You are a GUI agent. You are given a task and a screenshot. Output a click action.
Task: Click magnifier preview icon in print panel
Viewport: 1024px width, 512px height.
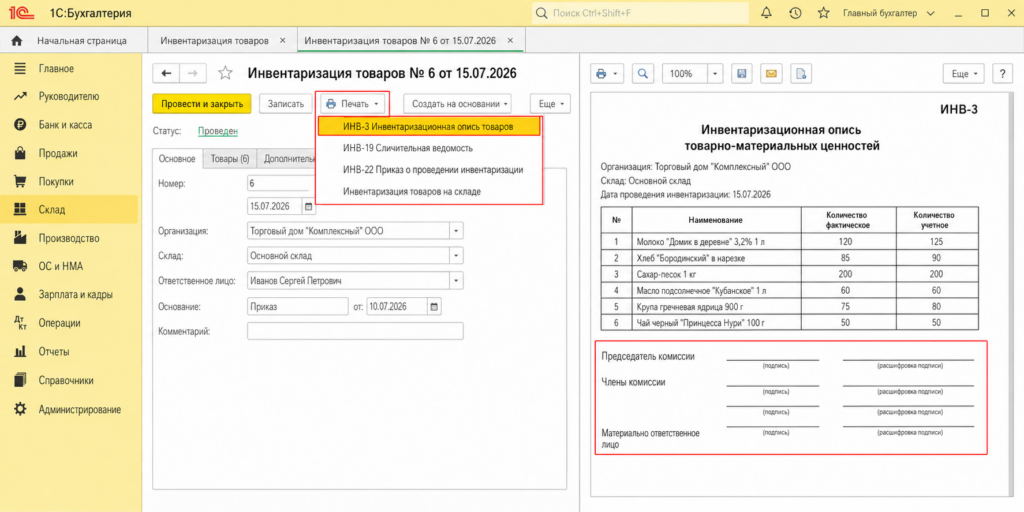[643, 74]
